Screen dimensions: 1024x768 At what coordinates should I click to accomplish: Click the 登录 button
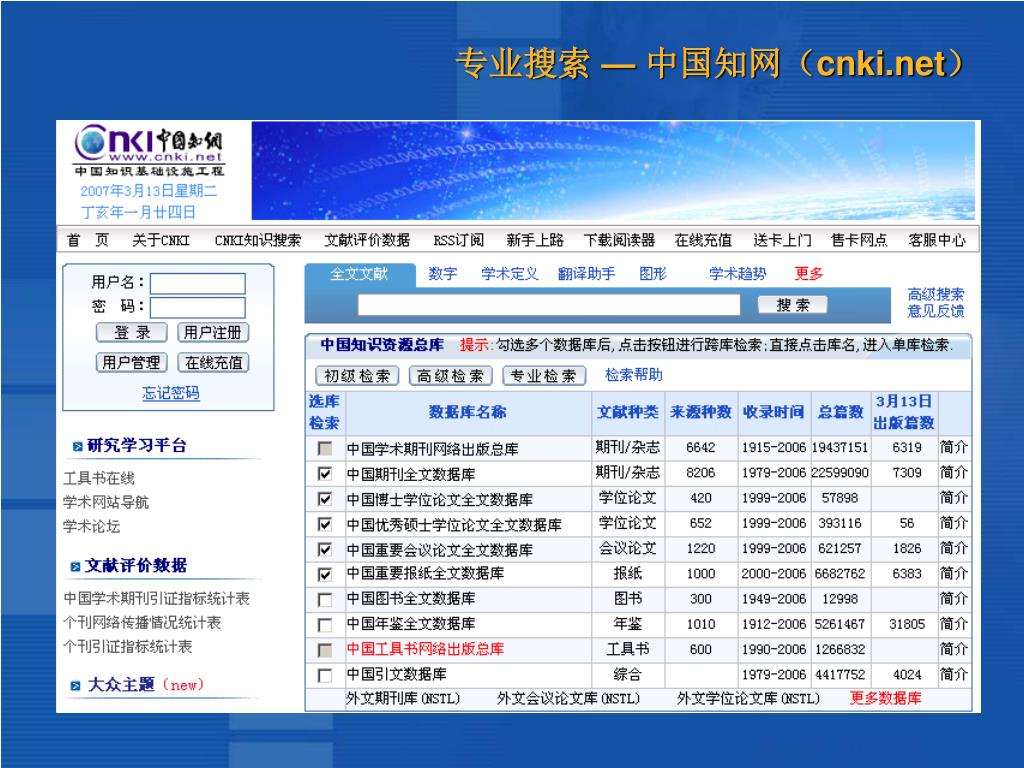point(132,333)
